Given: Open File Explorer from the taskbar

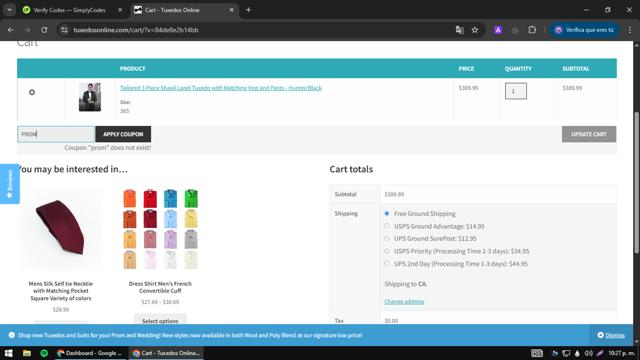Looking at the screenshot, I should (x=27, y=353).
